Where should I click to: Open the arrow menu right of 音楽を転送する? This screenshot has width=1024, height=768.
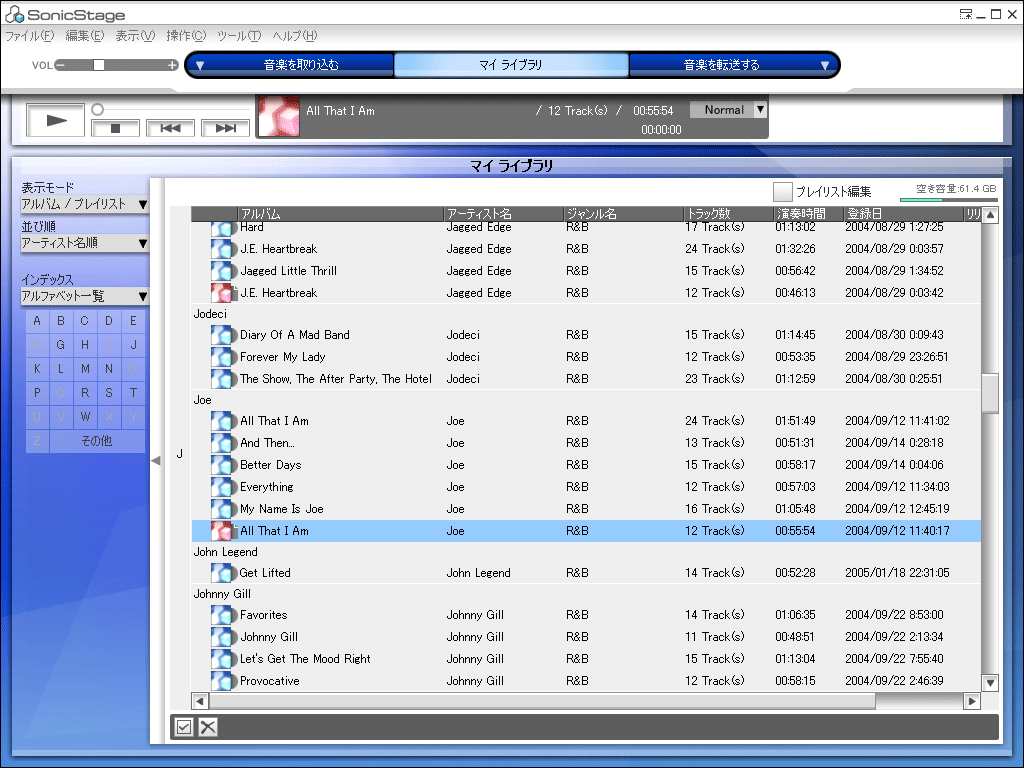point(825,65)
